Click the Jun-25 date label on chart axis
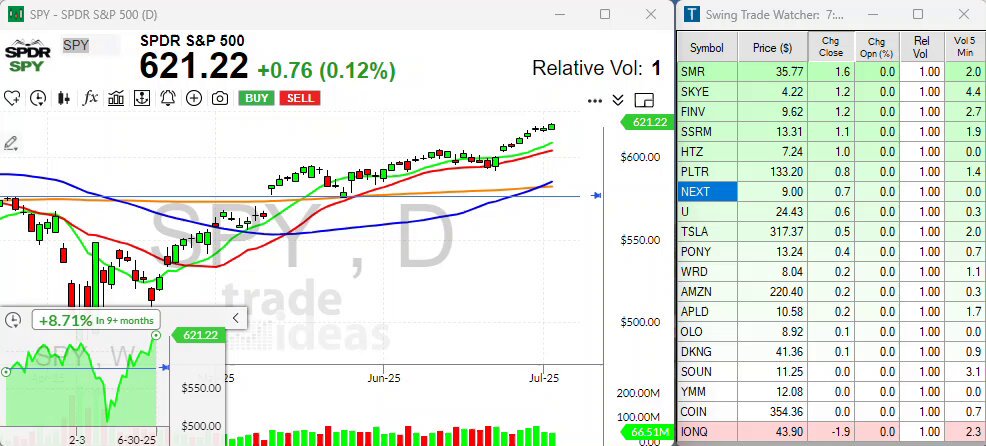The width and height of the screenshot is (986, 446). point(384,378)
